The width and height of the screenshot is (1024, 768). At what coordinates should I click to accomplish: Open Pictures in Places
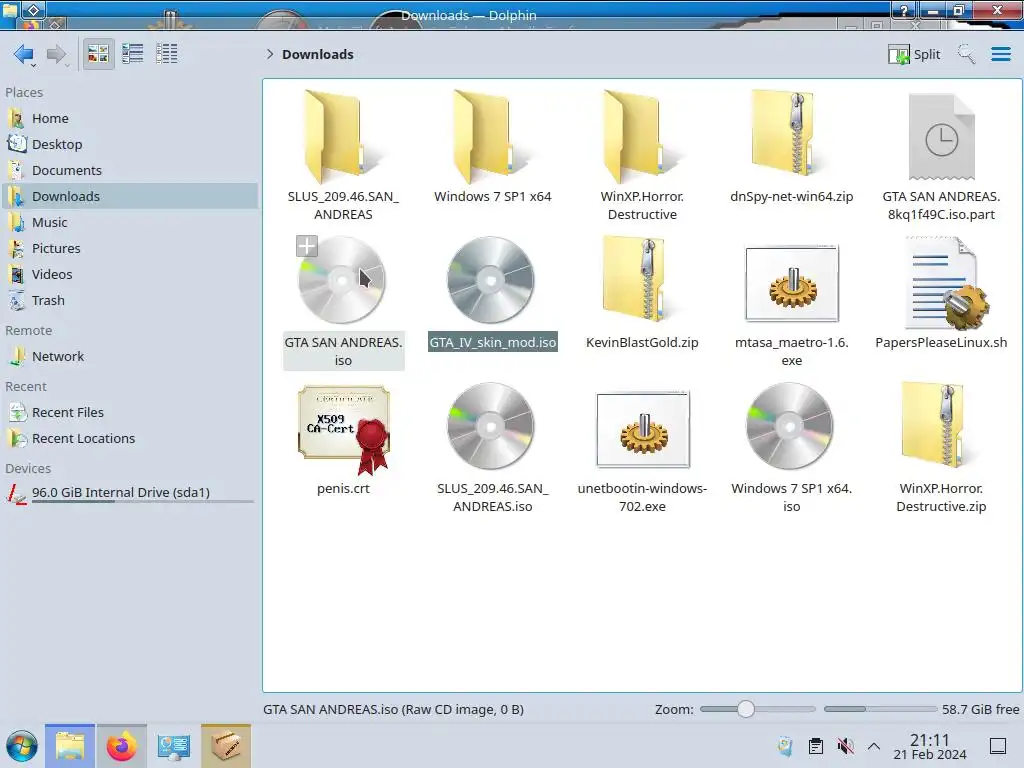[129, 249]
